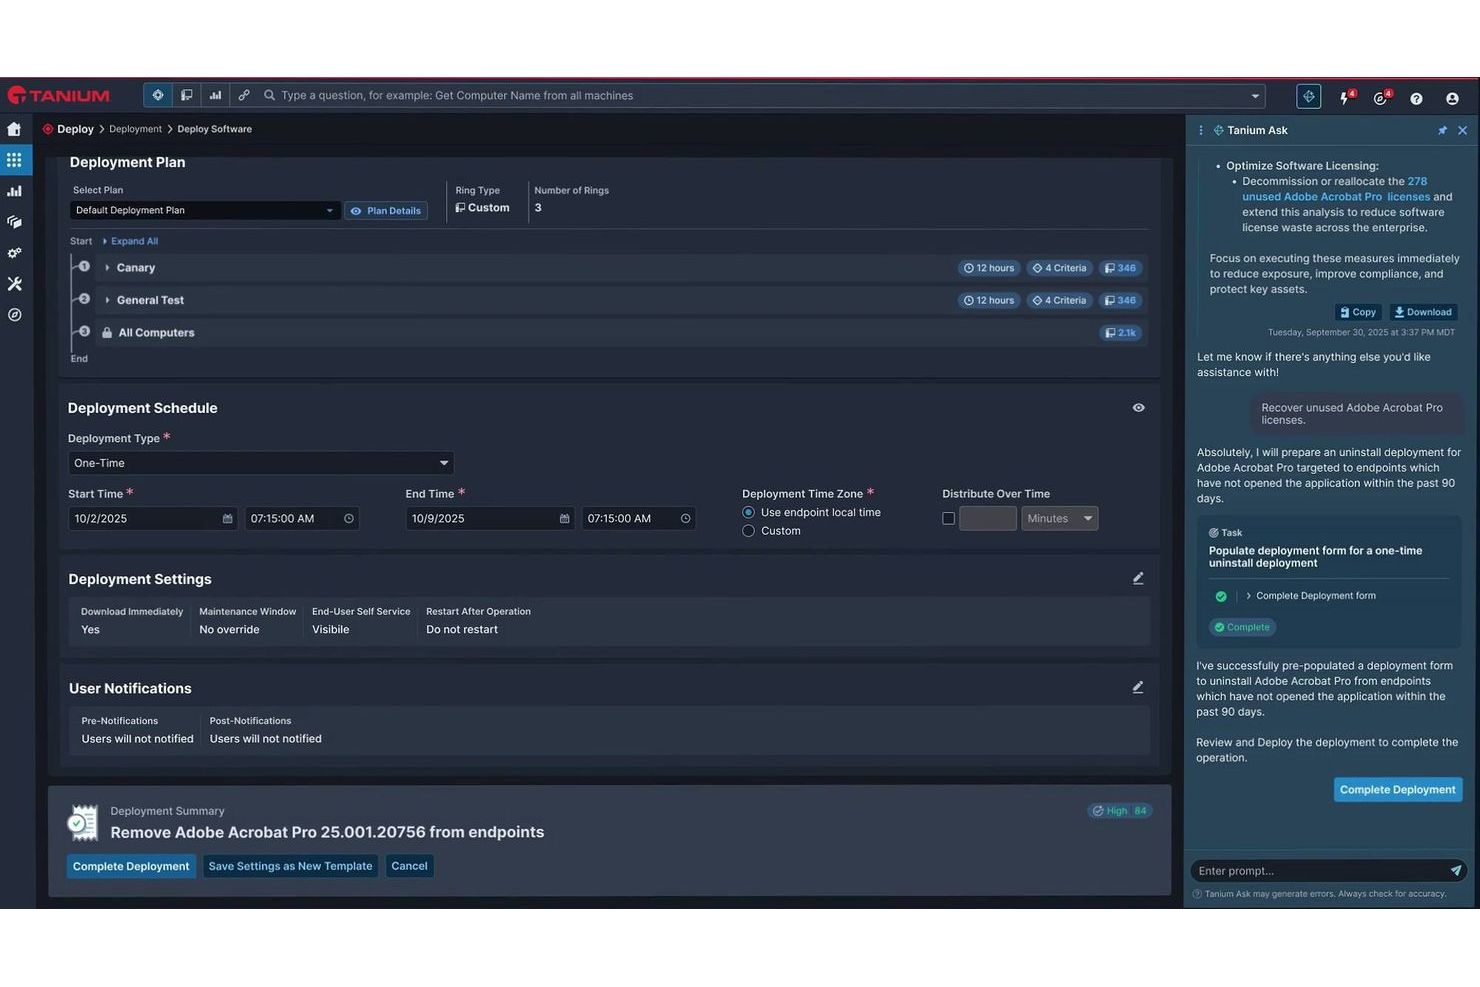This screenshot has width=1480, height=987.
Task: Edit Deployment Settings with the pencil icon
Action: [x=1138, y=578]
